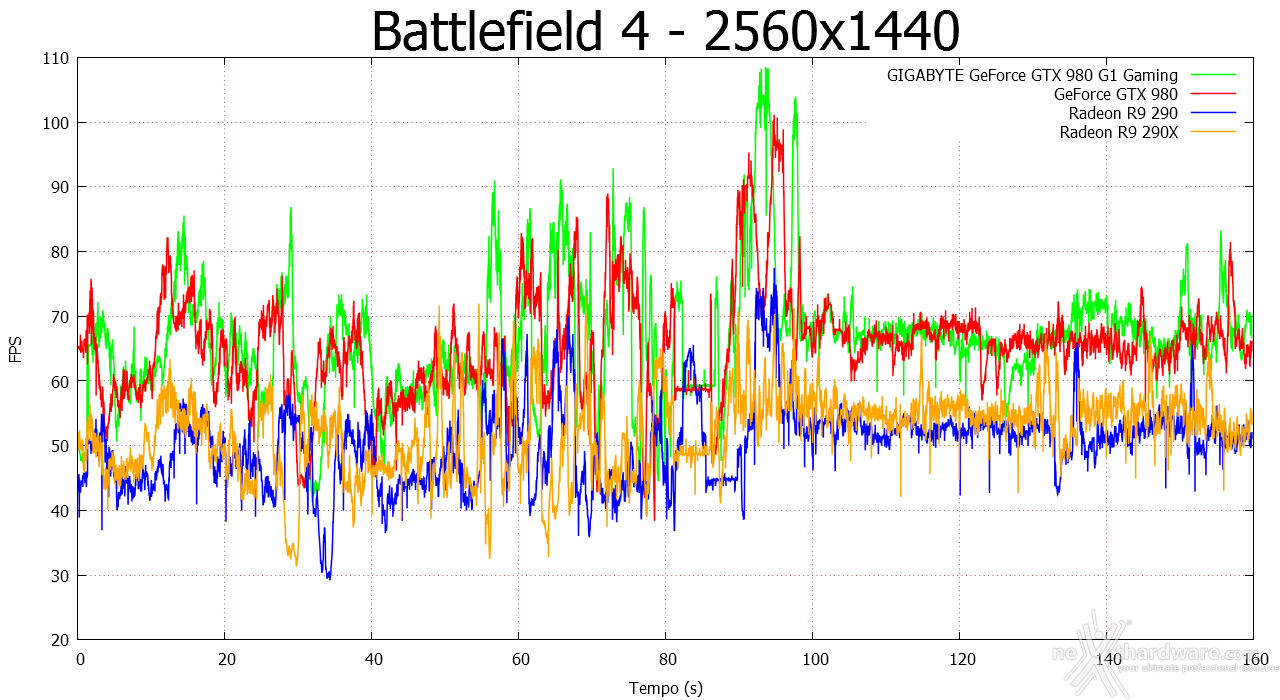Click the Radeon R9 290X legend label
1280x700 pixels.
pyautogui.click(x=1119, y=132)
